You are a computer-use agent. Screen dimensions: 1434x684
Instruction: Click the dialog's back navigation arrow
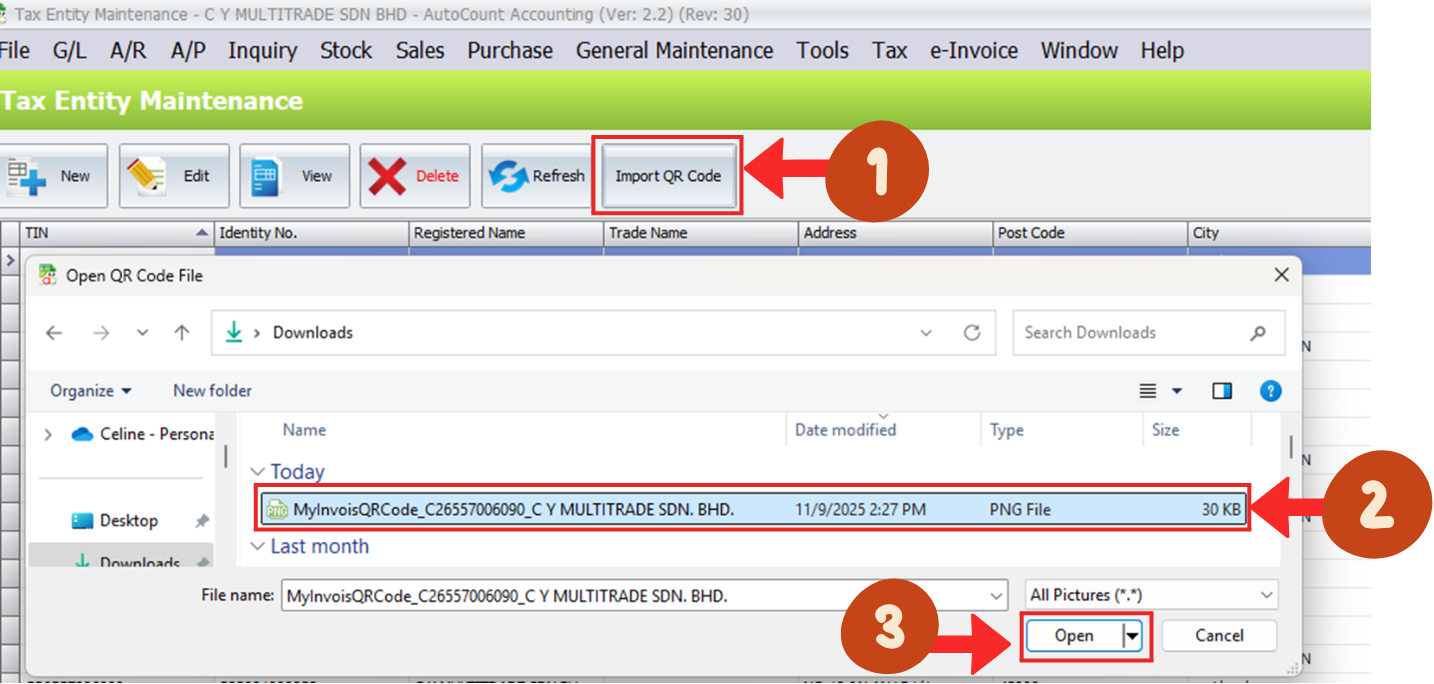pos(54,333)
